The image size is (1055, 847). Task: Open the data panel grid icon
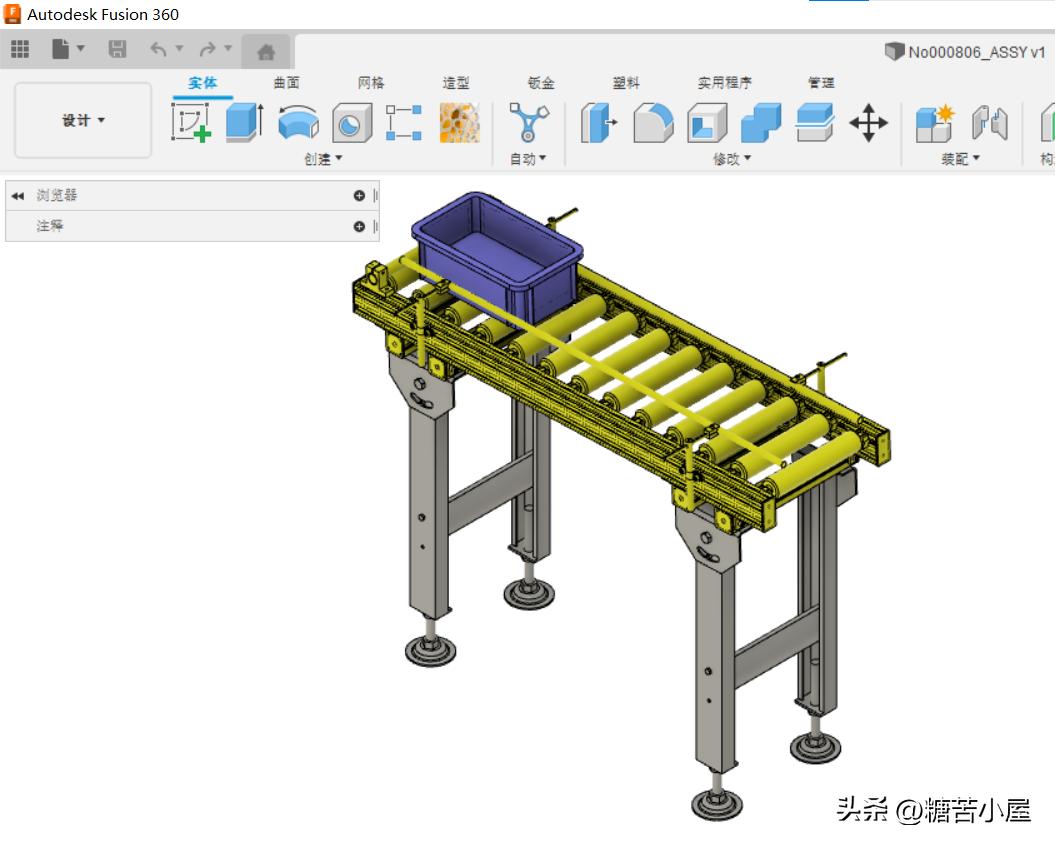(20, 49)
